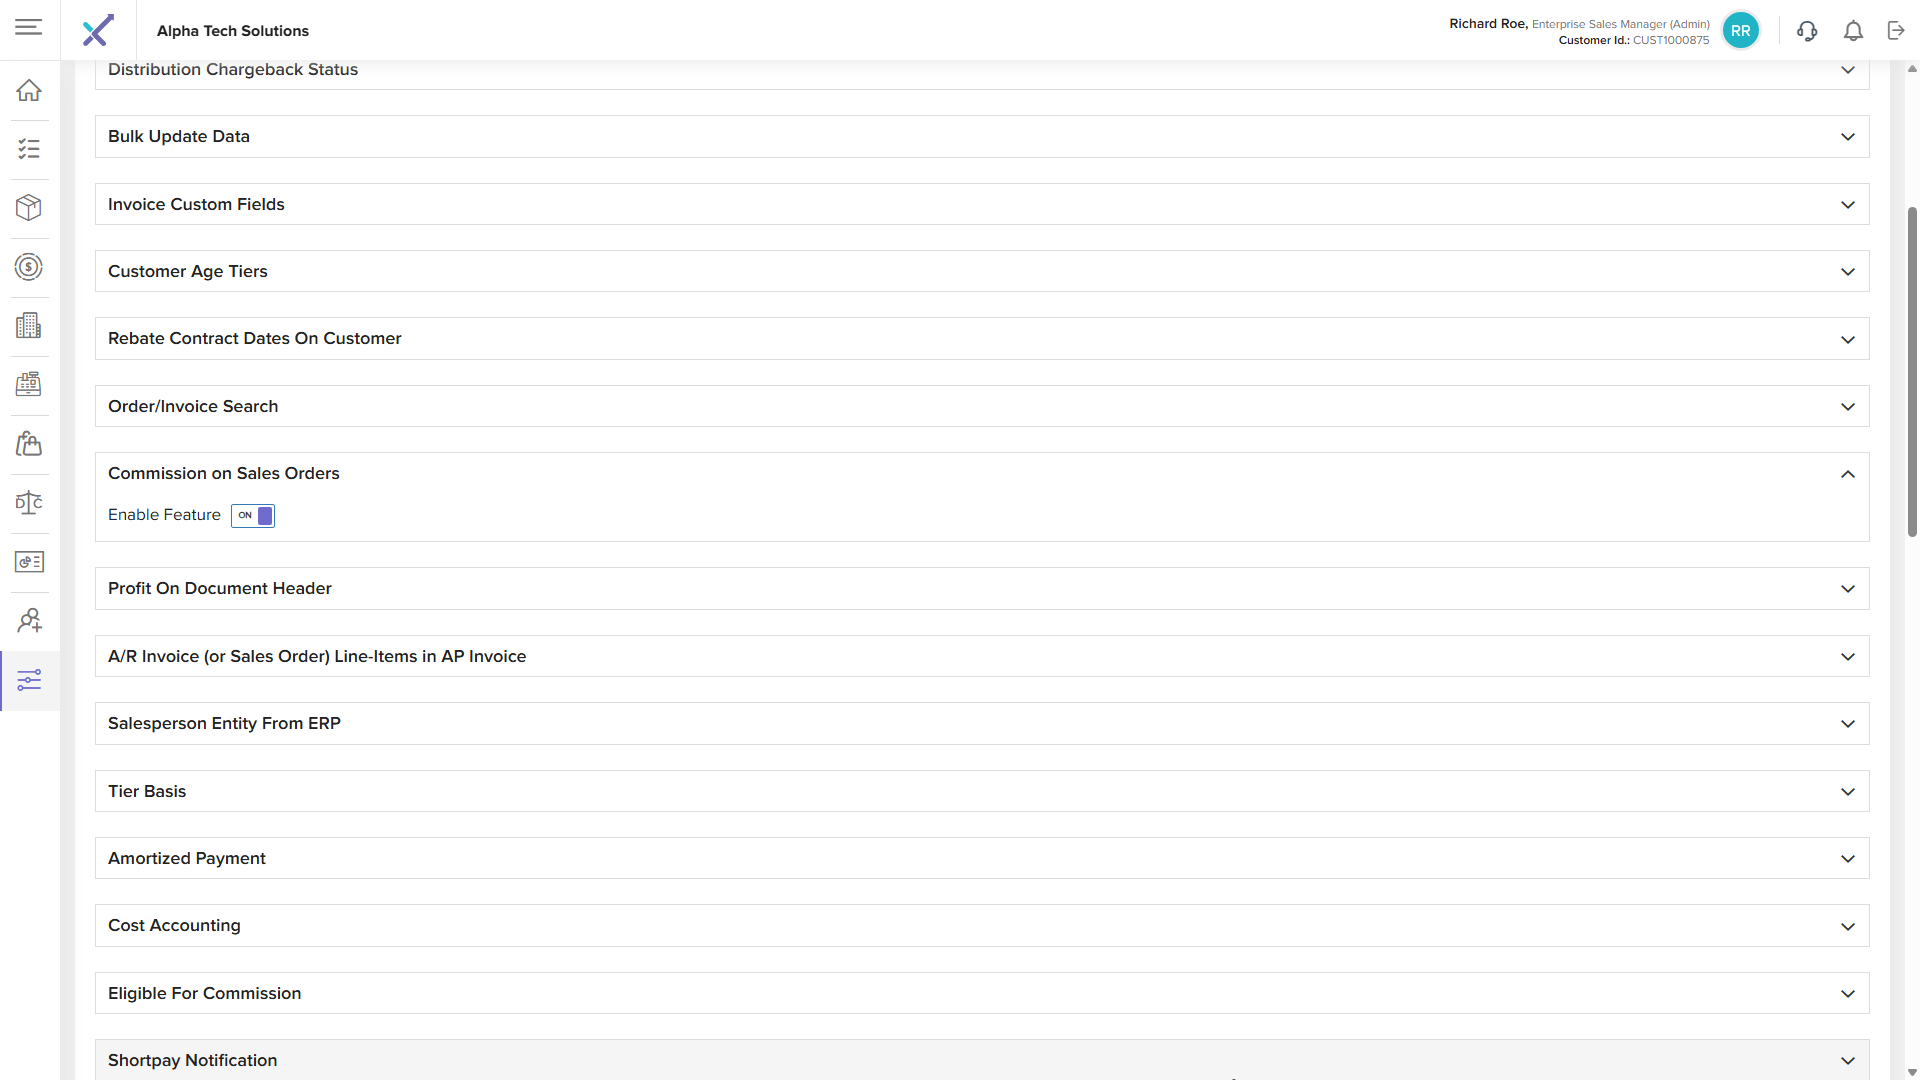Viewport: 1920px width, 1080px height.
Task: Collapse Commission on Sales Orders section
Action: pos(1847,474)
